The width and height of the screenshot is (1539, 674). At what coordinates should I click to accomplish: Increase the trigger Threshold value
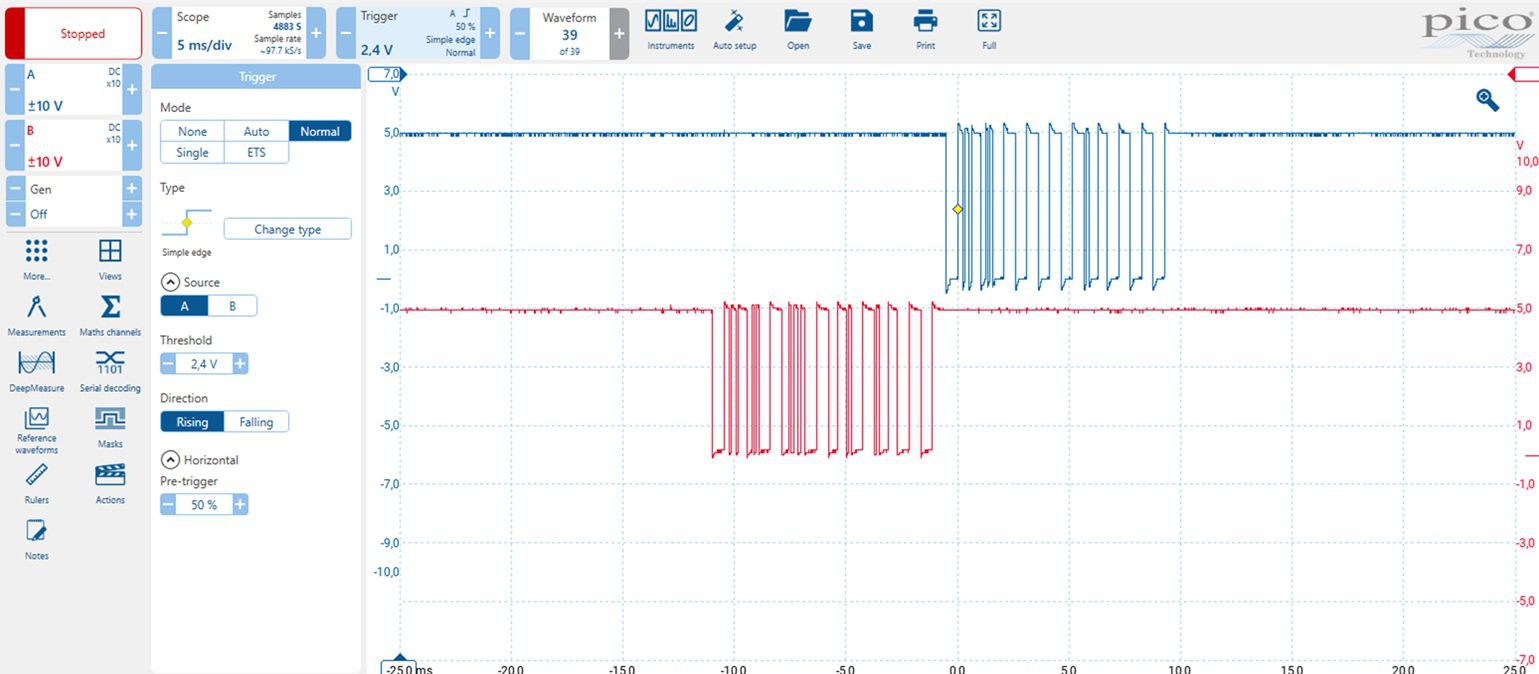(x=240, y=364)
